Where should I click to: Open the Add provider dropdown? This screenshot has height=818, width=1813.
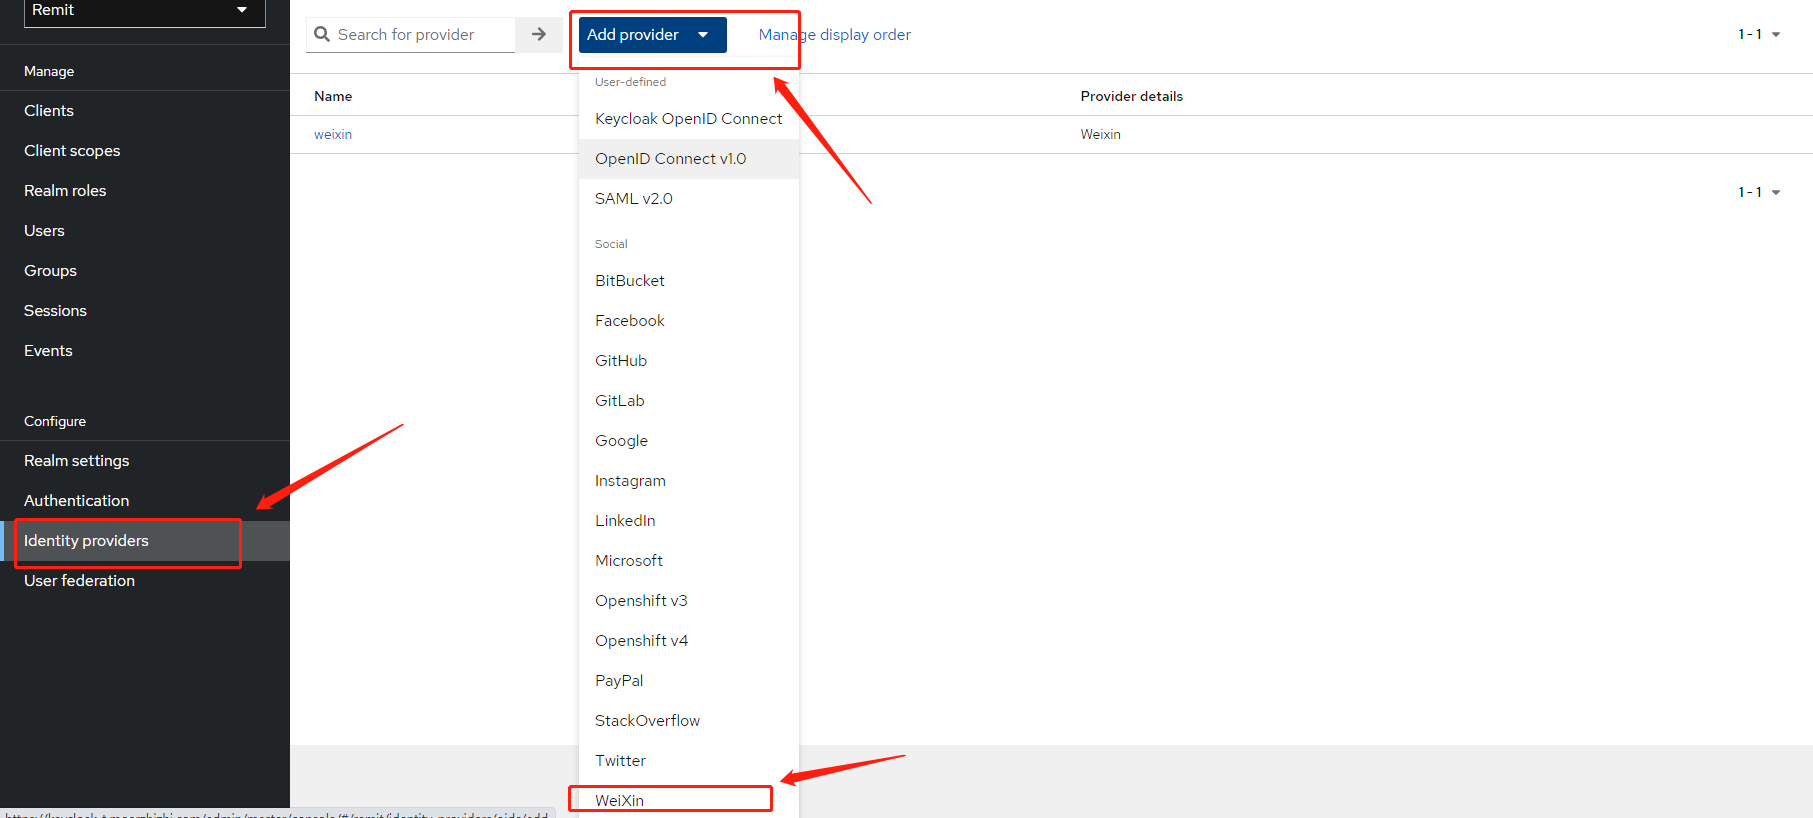[651, 35]
